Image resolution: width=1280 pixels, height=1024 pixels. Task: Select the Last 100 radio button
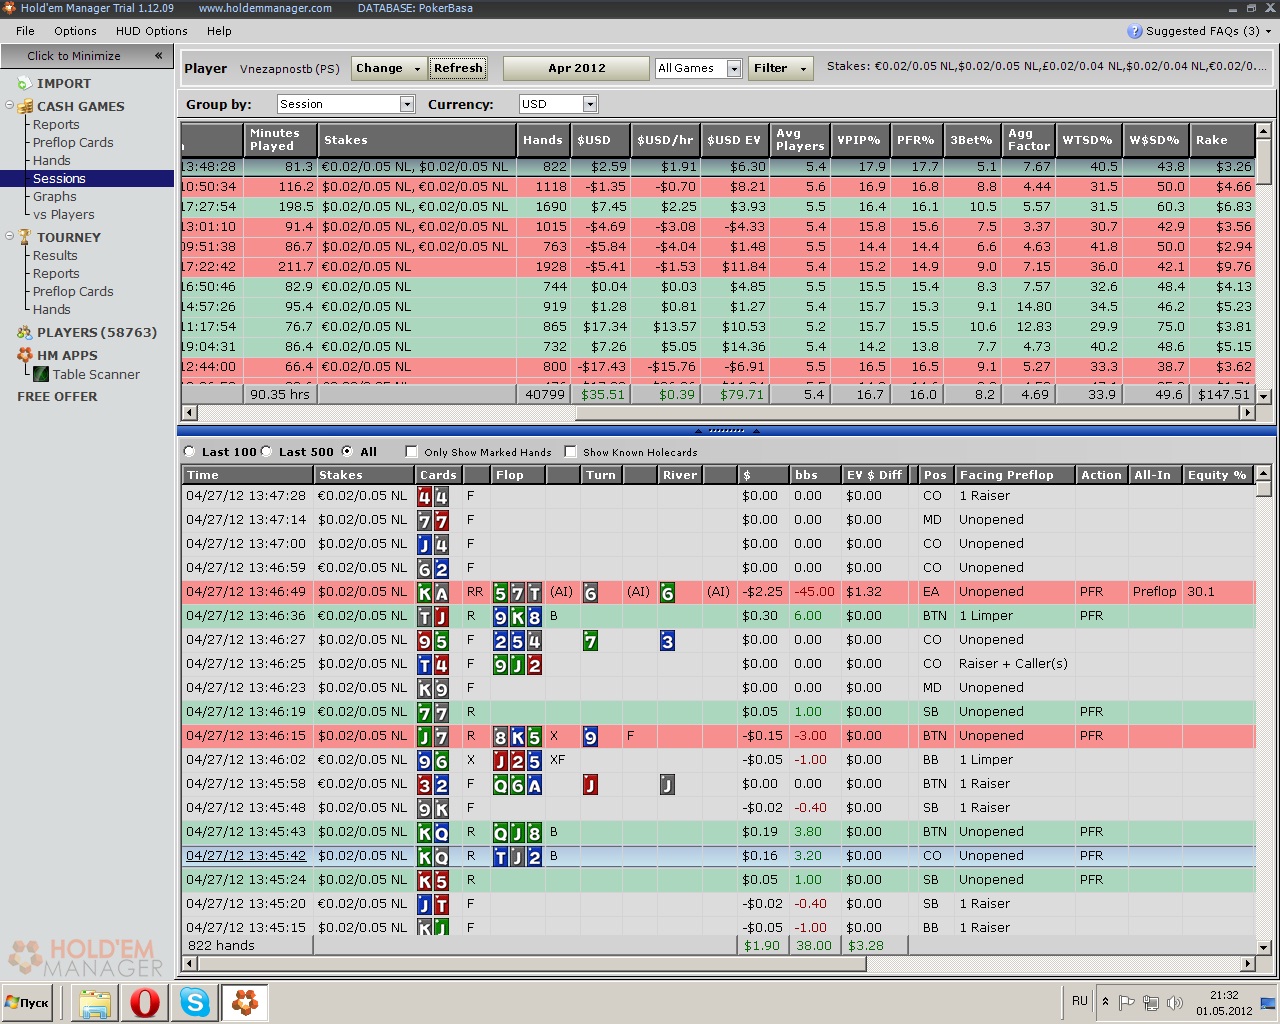(190, 452)
